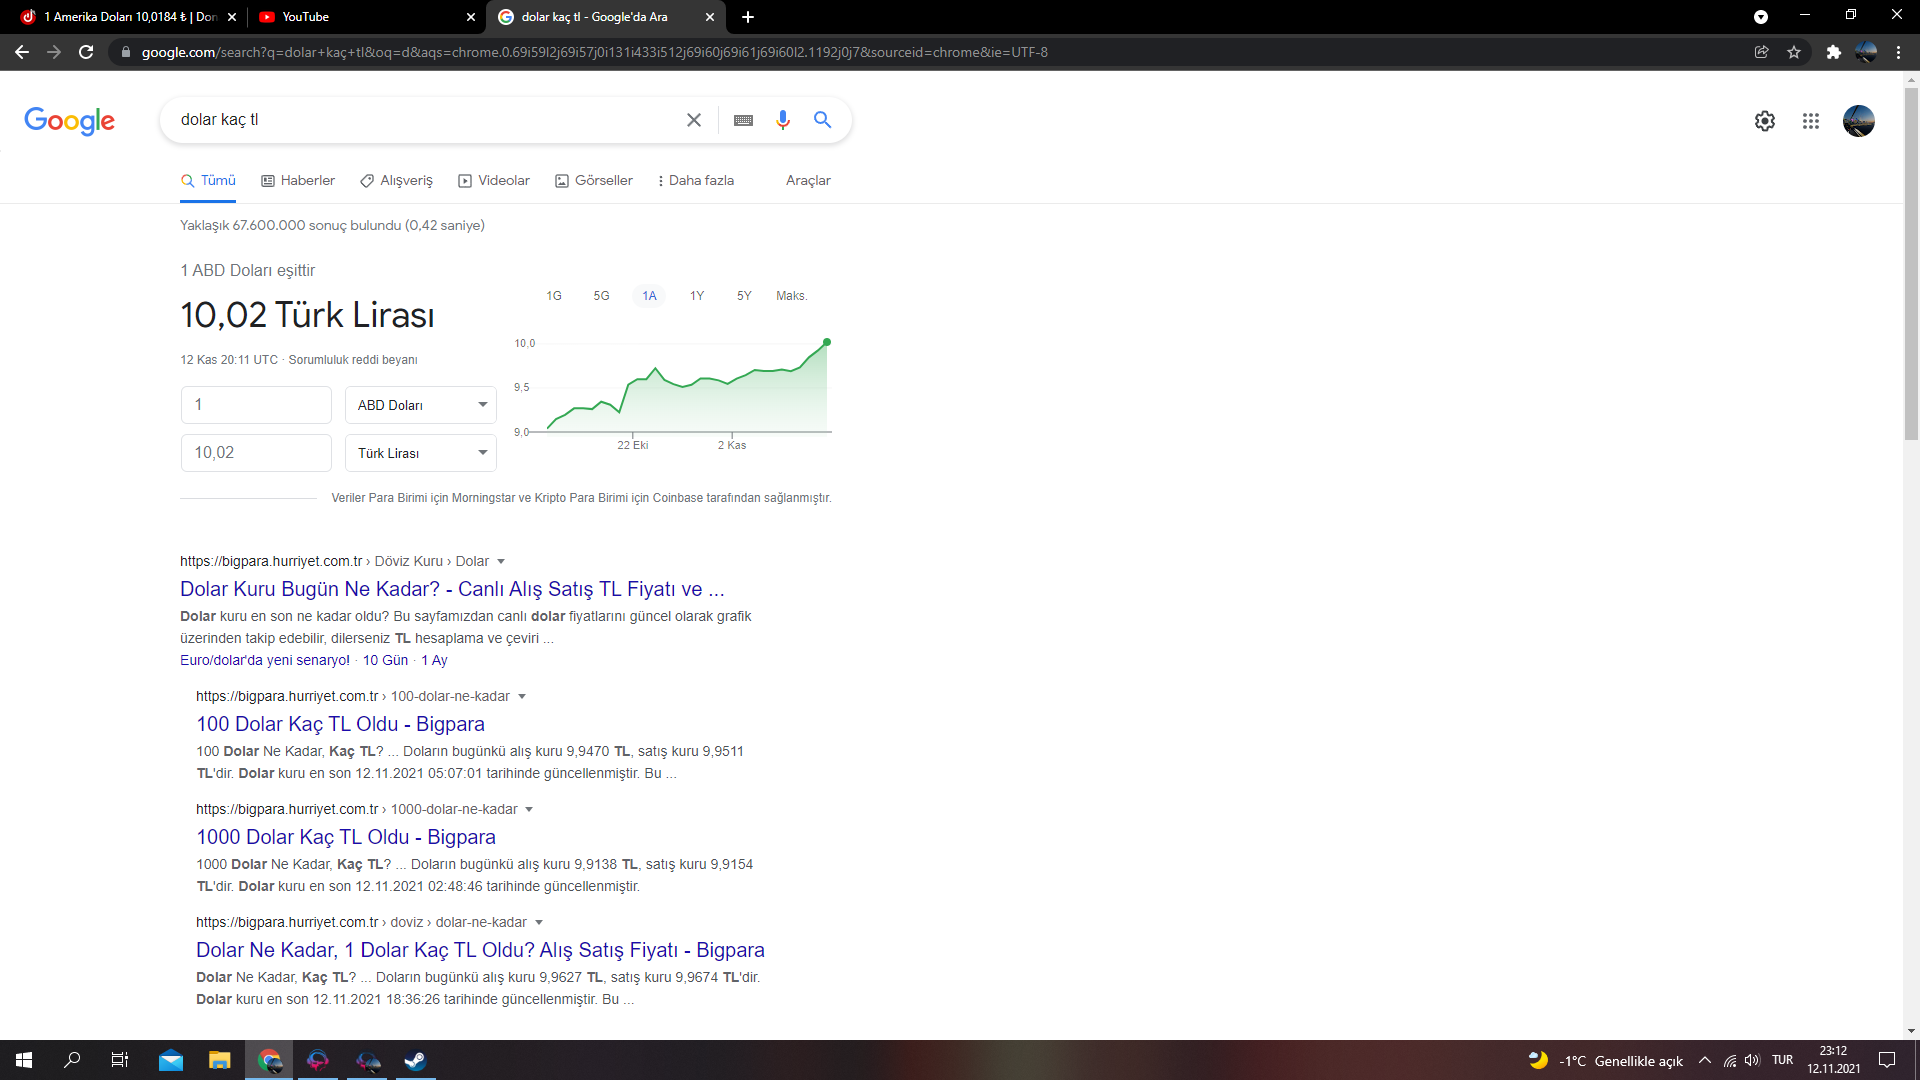
Task: Open the 100 Dolar Kaç TL Oldu link
Action: 340,724
